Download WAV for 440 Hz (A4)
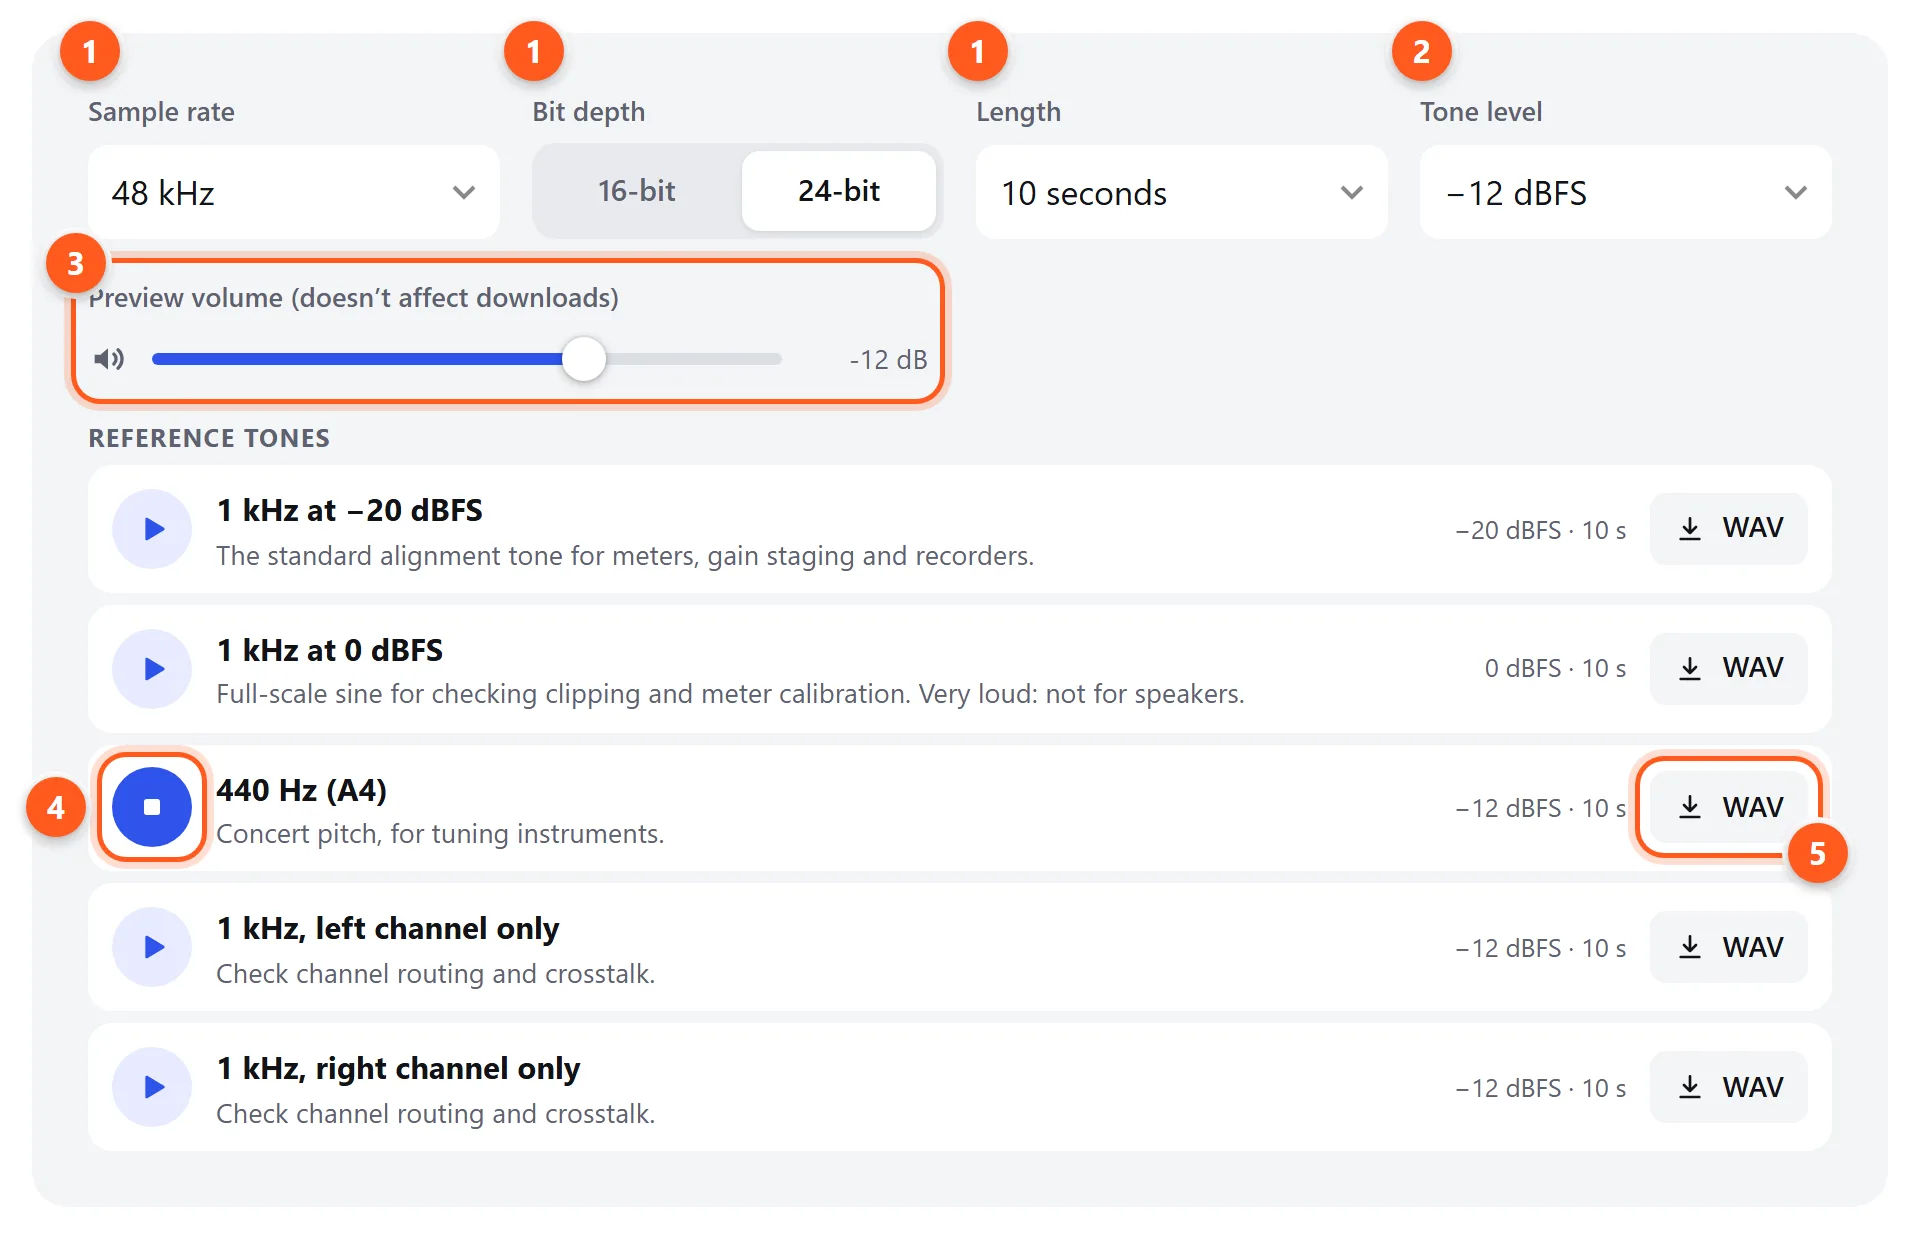This screenshot has height=1238, width=1920. point(1729,807)
